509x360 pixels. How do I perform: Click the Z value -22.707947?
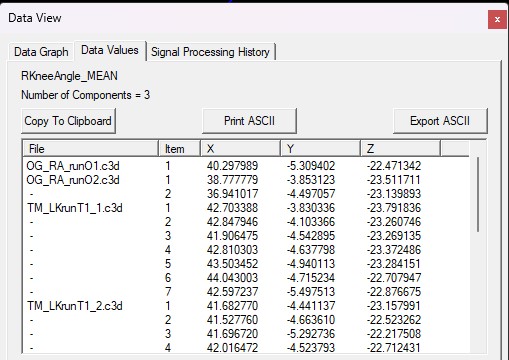point(394,278)
